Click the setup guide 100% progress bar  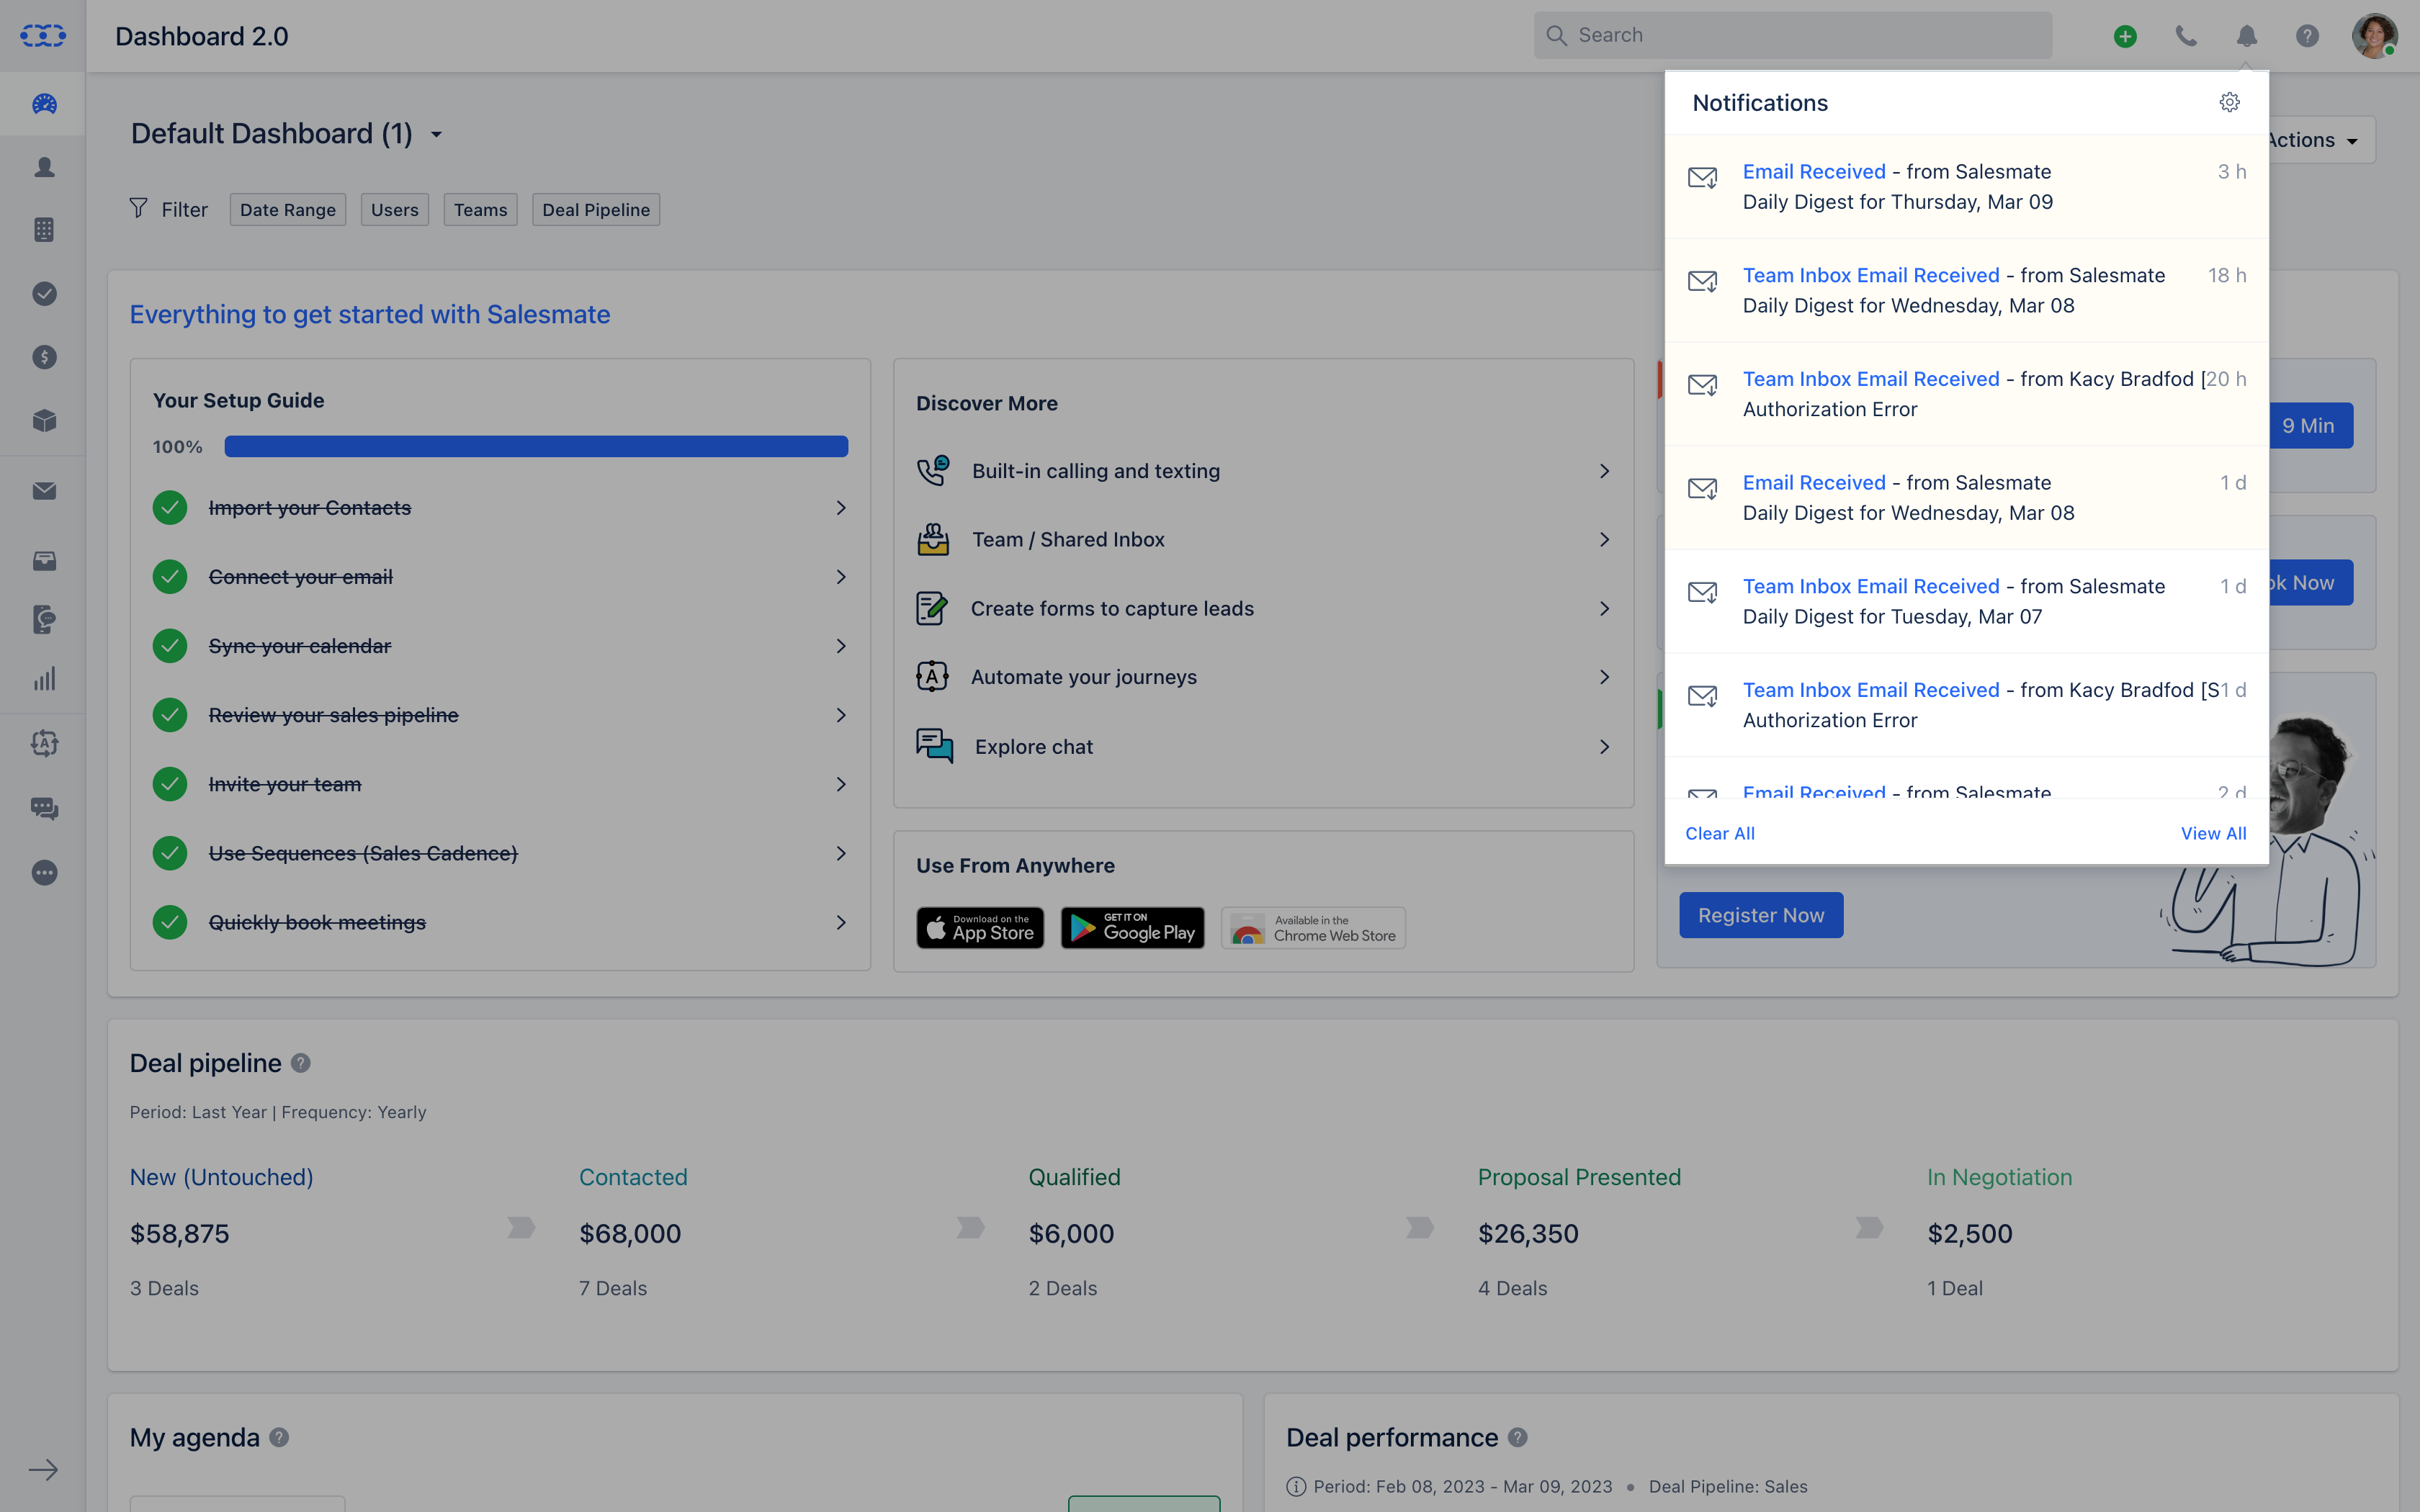coord(536,447)
